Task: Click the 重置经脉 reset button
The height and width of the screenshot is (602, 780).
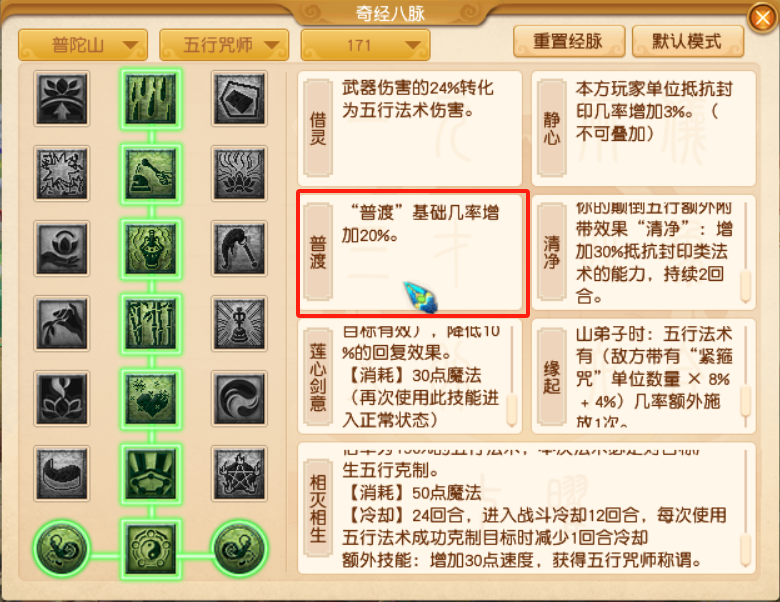Action: [x=569, y=41]
